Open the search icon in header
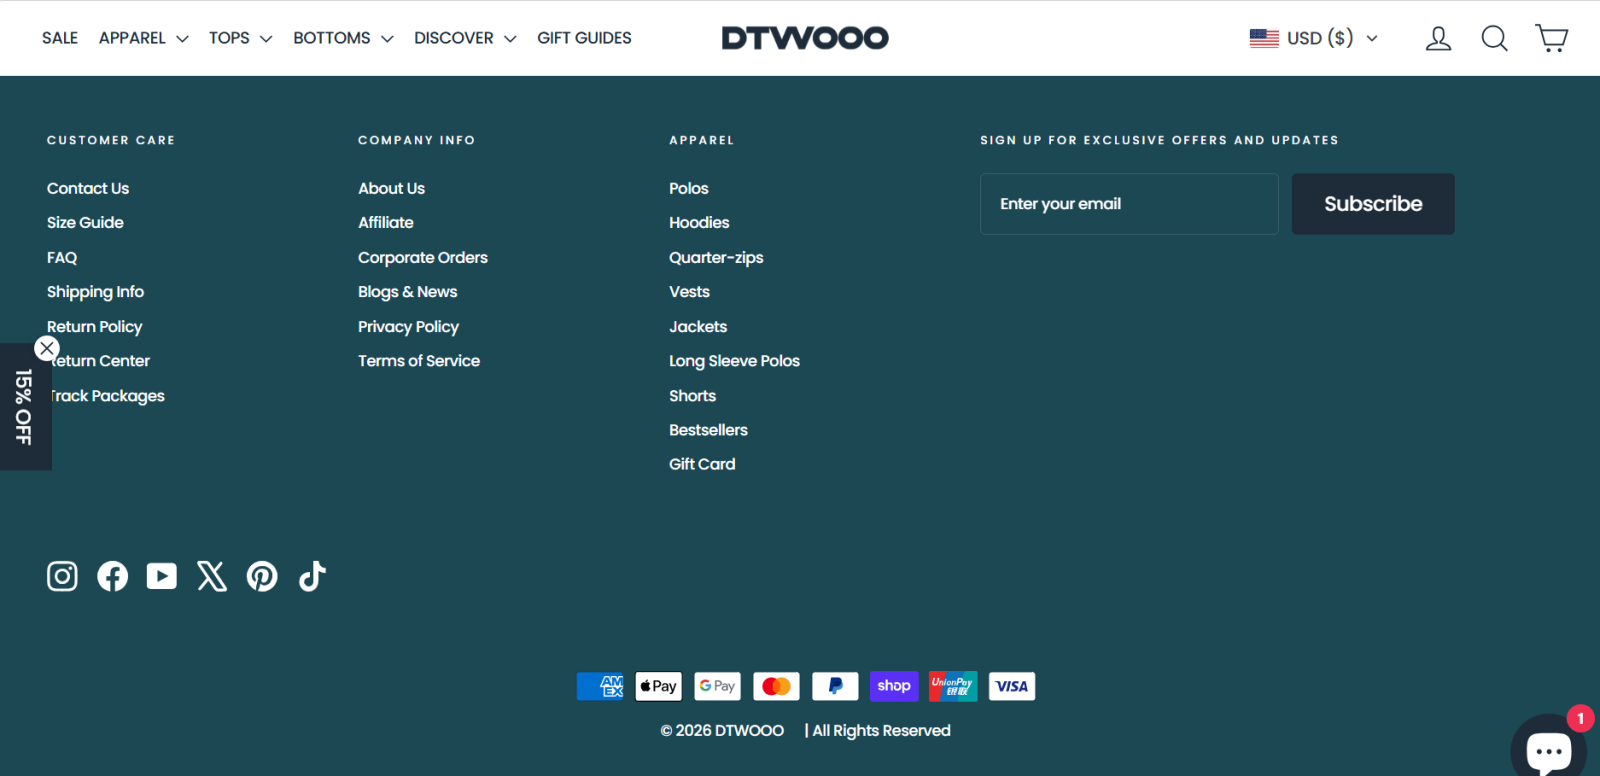The width and height of the screenshot is (1600, 776). pos(1494,38)
